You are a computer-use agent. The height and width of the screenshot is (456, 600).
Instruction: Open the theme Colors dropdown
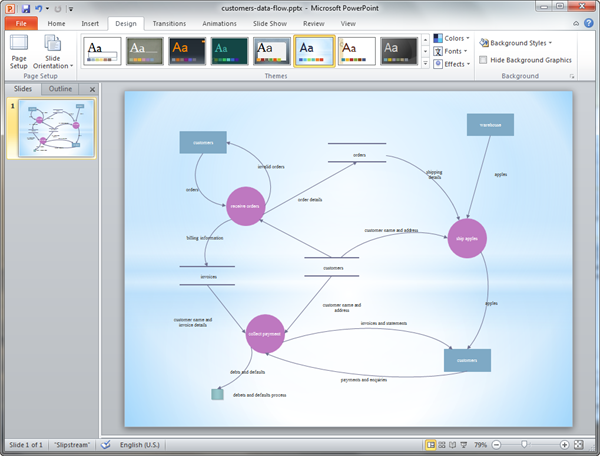453,40
